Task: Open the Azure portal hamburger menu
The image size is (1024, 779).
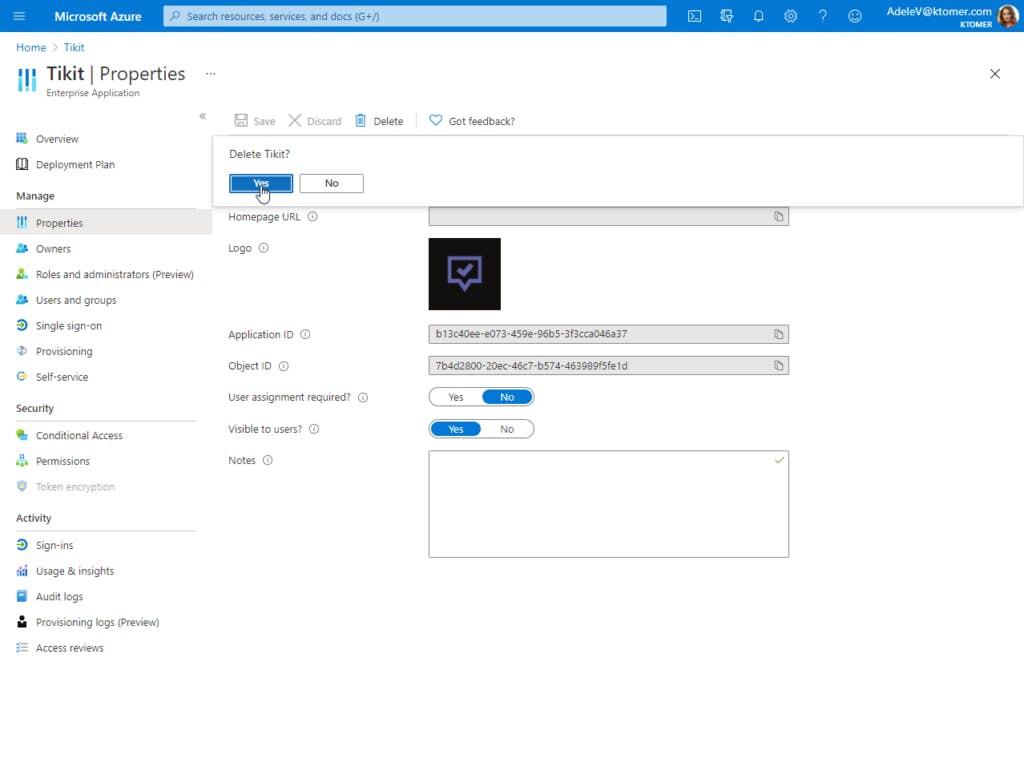Action: (19, 16)
